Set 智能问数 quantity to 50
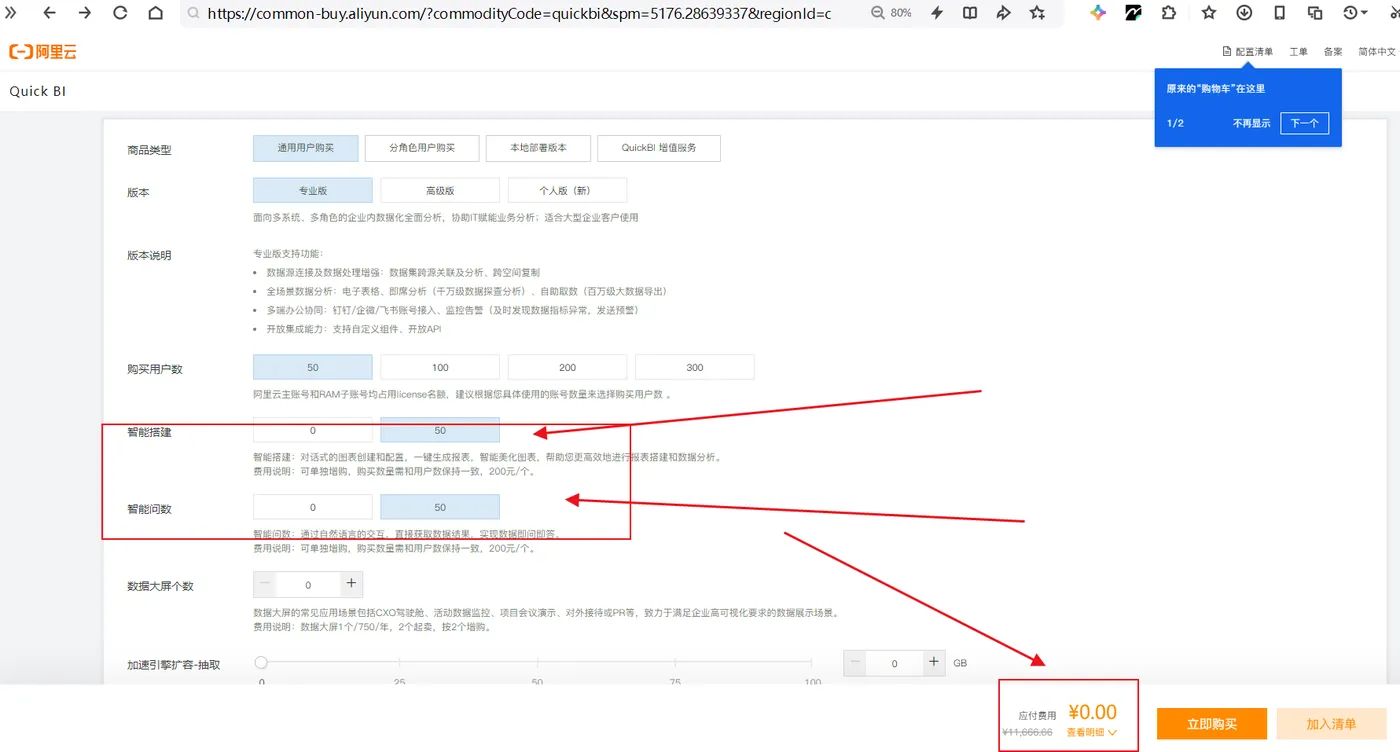Viewport: 1400px width, 752px height. [440, 507]
